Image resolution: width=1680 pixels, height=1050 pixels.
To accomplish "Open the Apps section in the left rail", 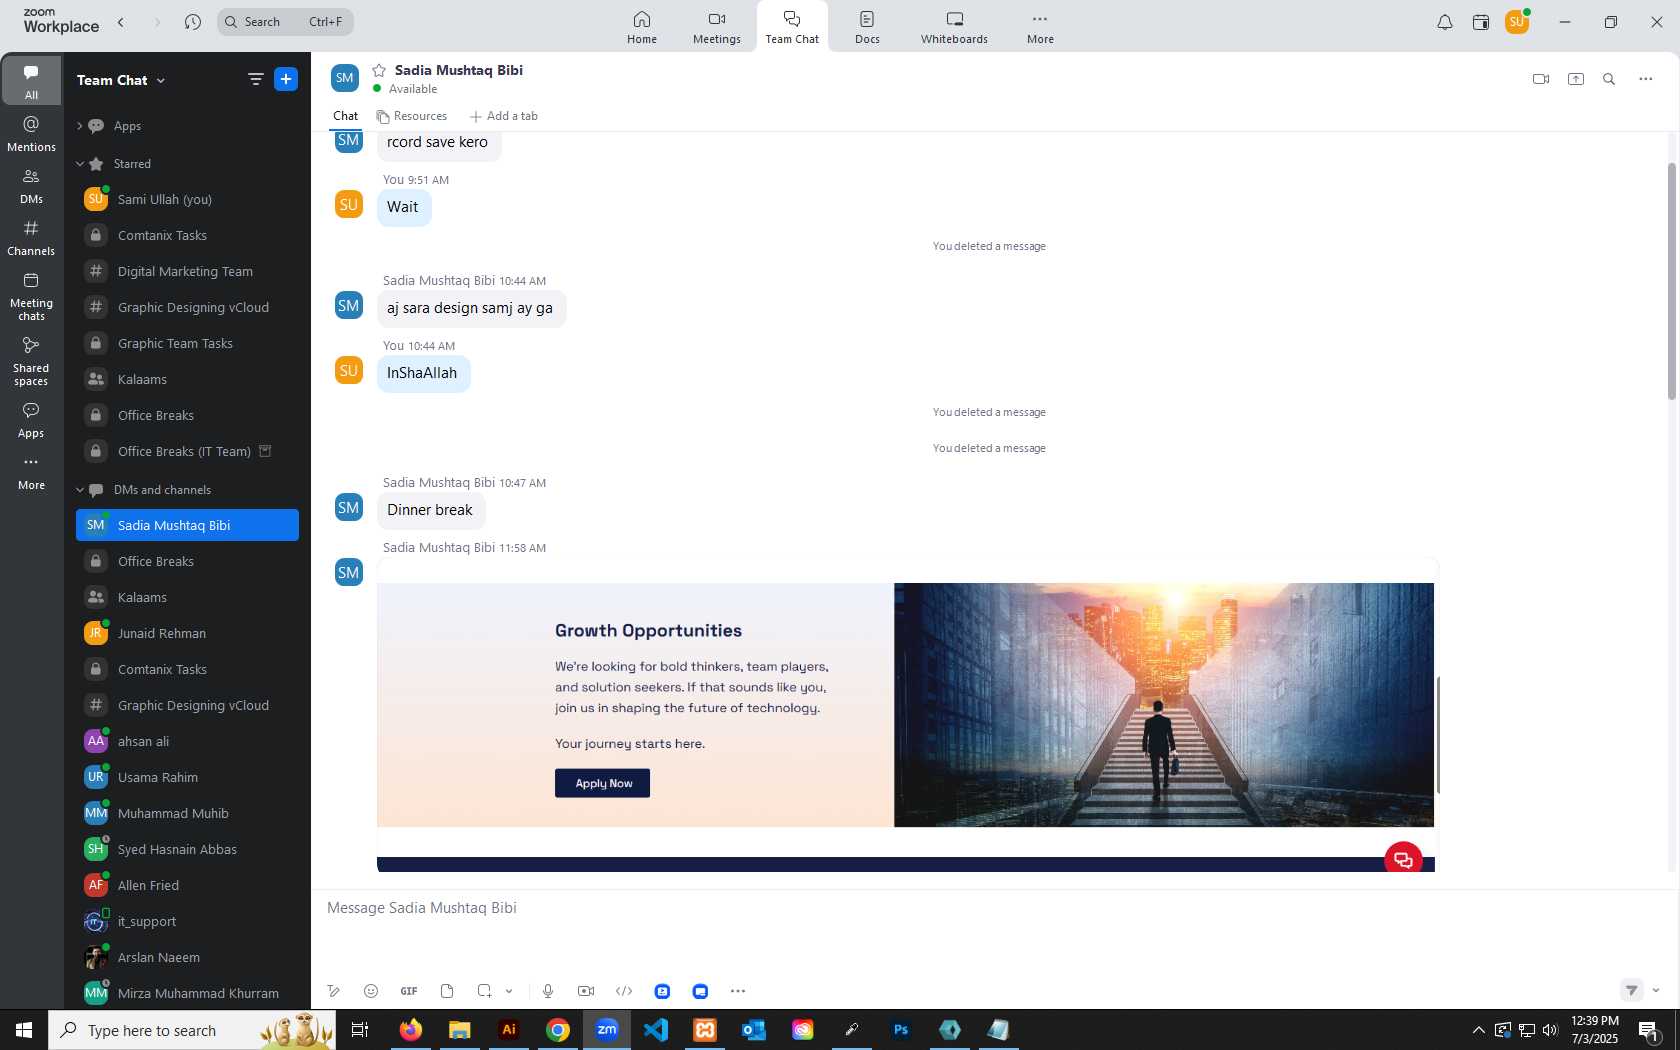I will pyautogui.click(x=31, y=420).
